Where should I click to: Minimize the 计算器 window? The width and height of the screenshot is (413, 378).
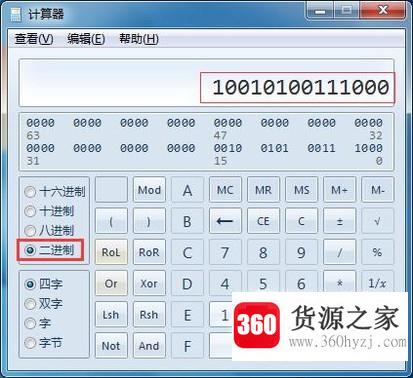pos(320,11)
